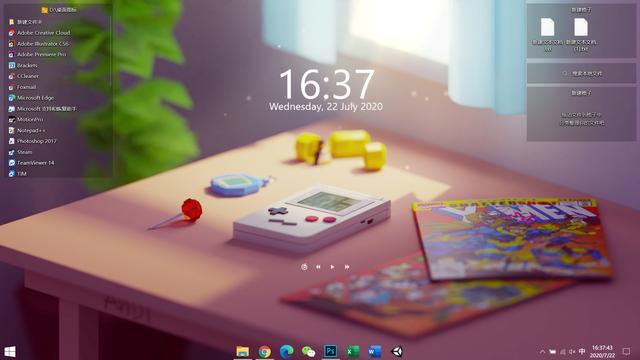This screenshot has height=360, width=640.
Task: Click the muted volume tray icon
Action: pyautogui.click(x=572, y=352)
